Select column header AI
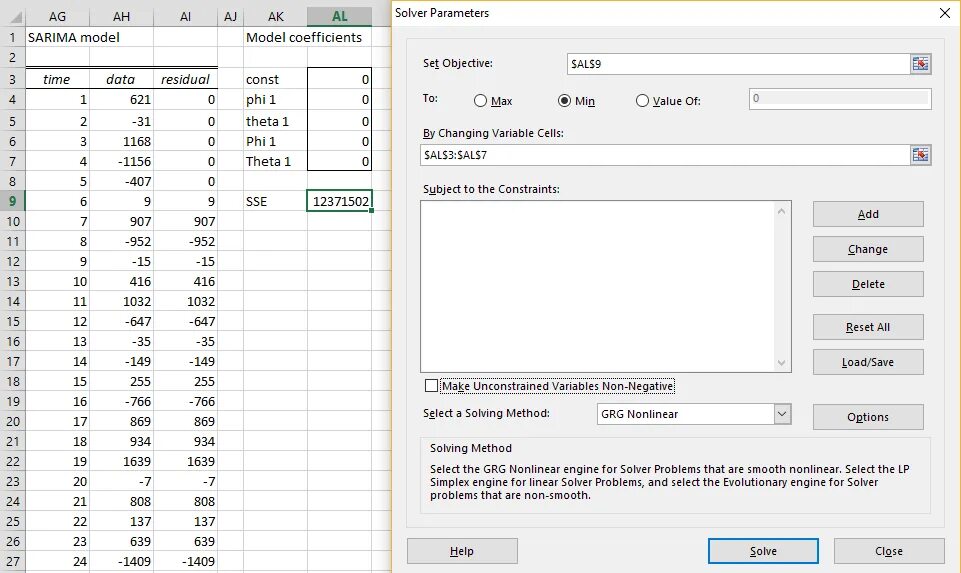The width and height of the screenshot is (961, 573). coord(186,17)
